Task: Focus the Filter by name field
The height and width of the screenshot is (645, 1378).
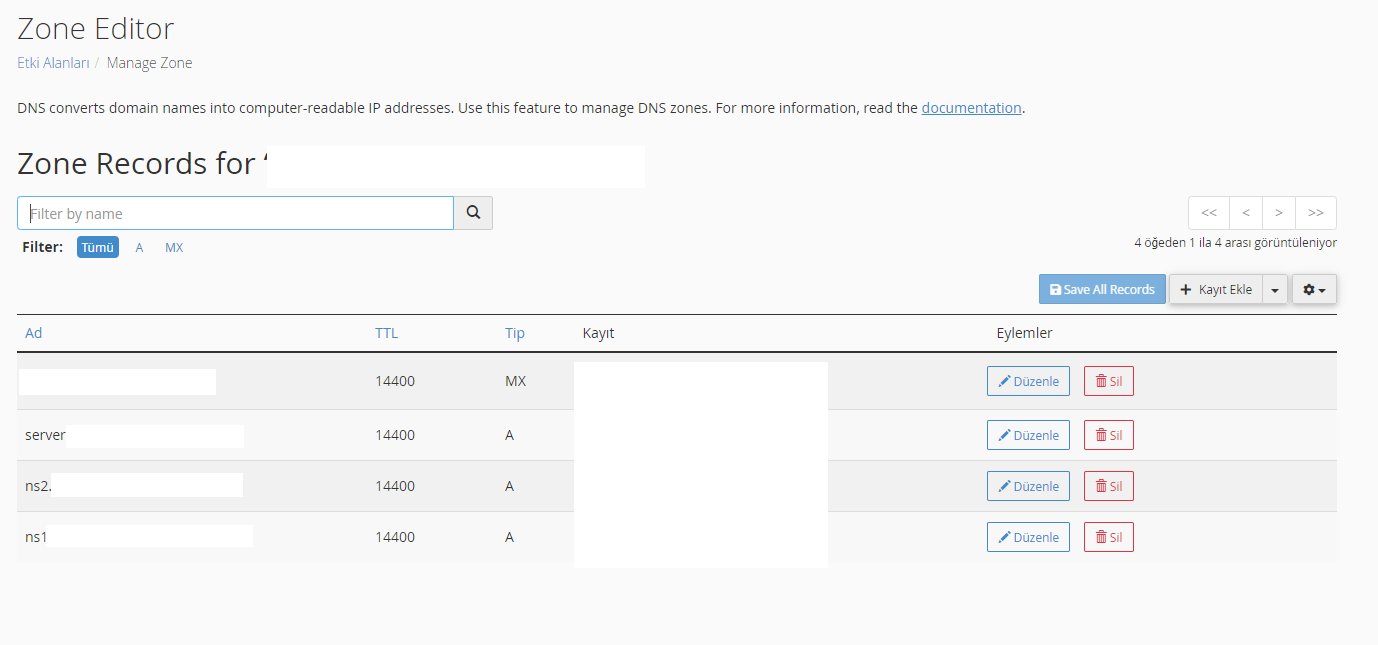Action: point(235,213)
